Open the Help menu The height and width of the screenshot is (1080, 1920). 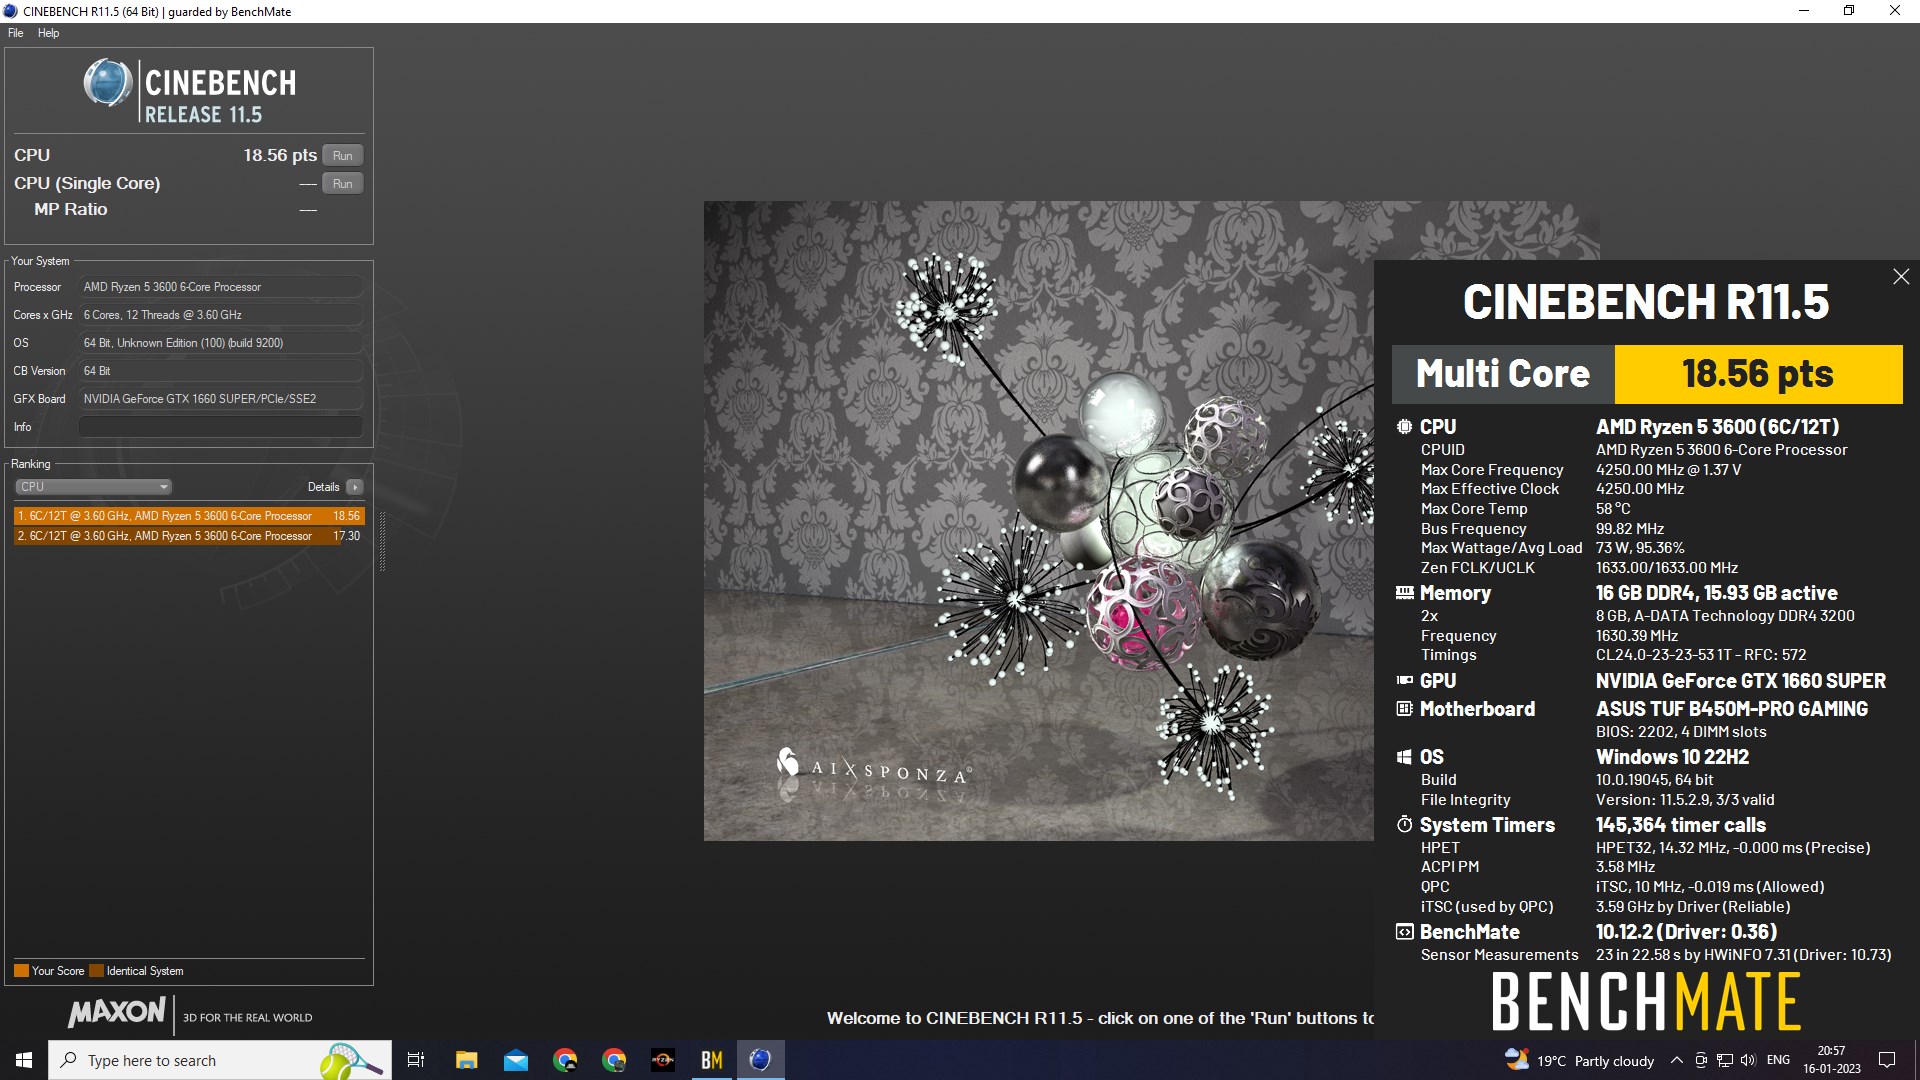48,33
